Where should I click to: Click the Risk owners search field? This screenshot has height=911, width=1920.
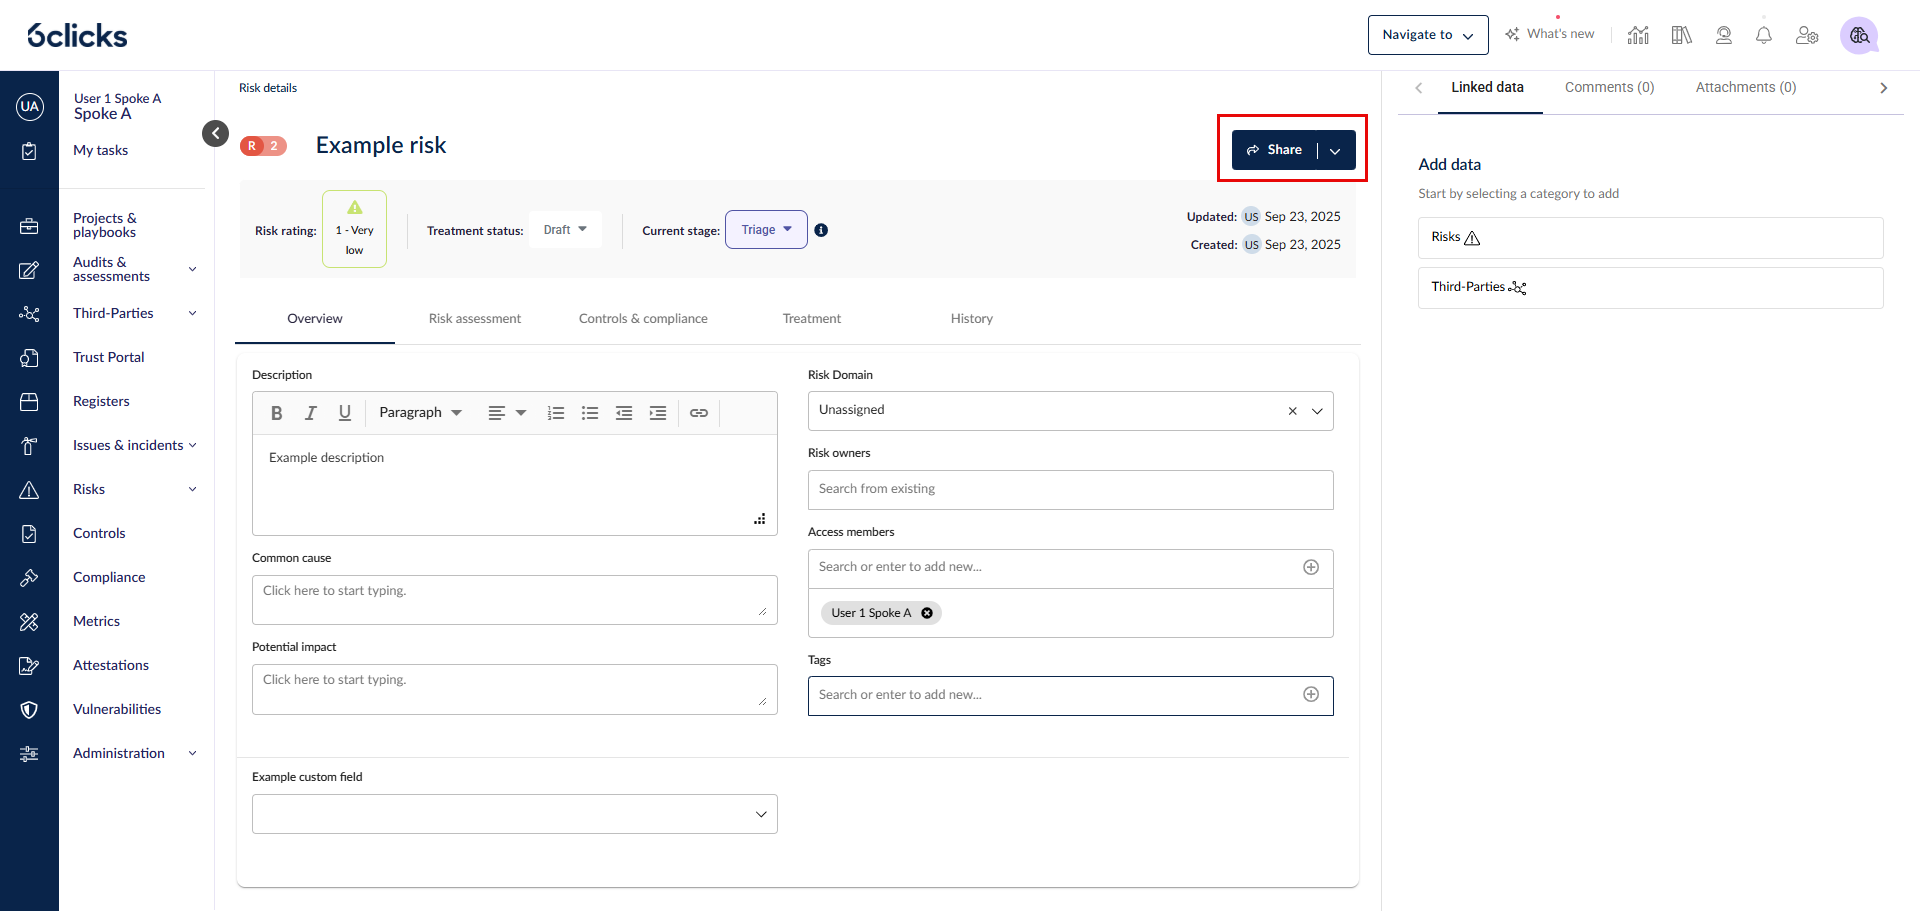1070,490
